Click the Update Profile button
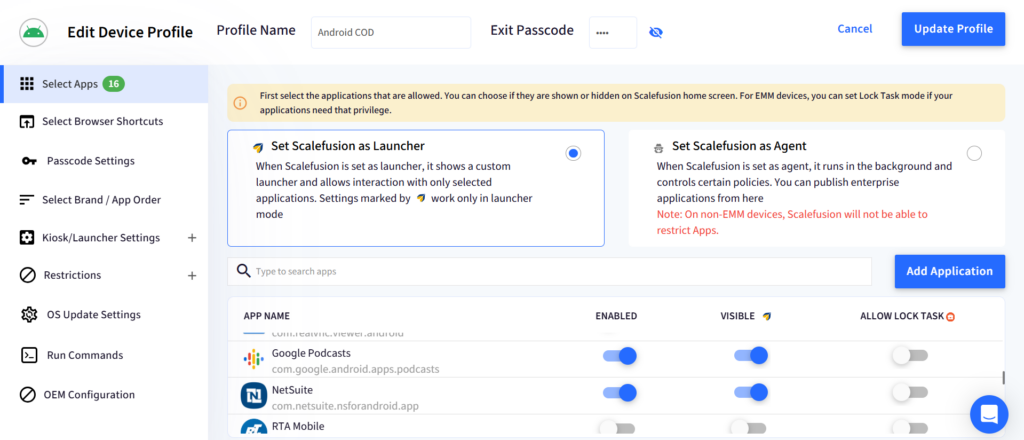 tap(953, 29)
